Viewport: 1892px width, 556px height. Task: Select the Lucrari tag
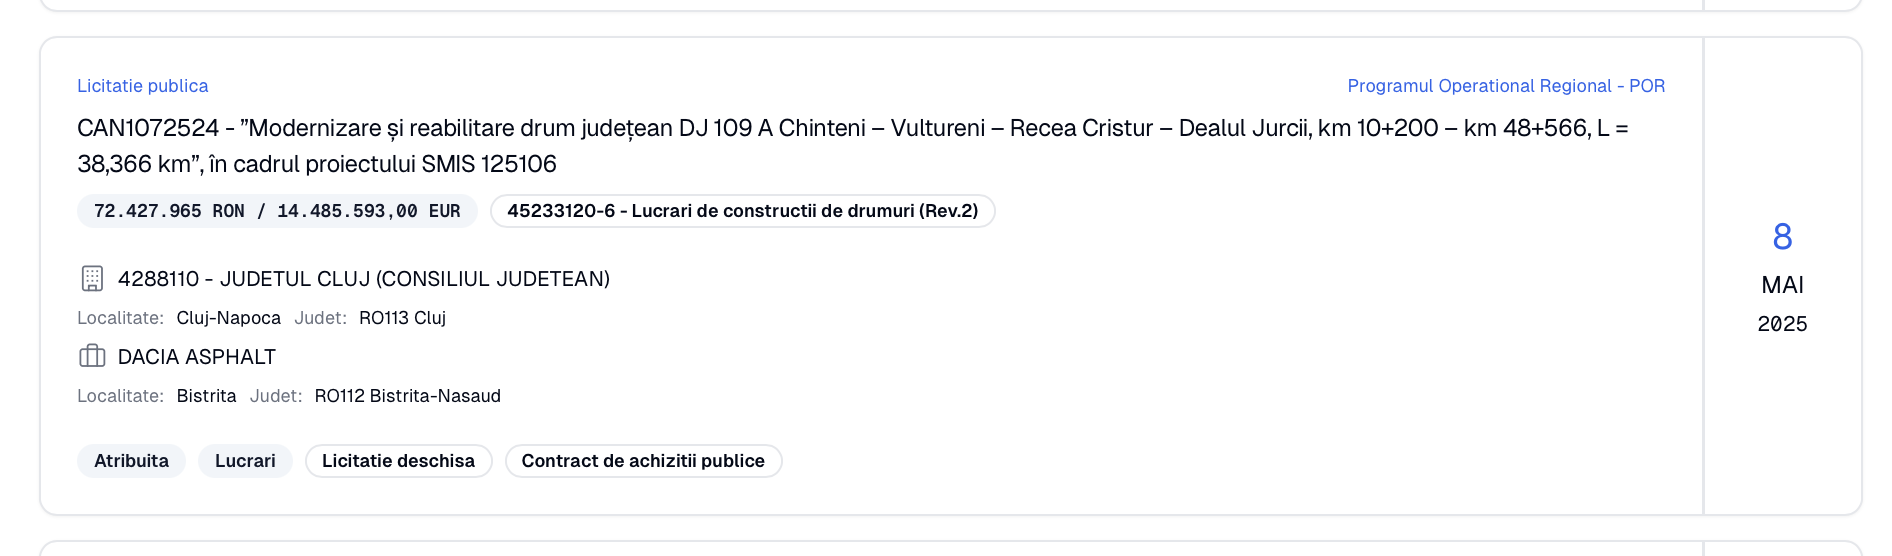245,461
